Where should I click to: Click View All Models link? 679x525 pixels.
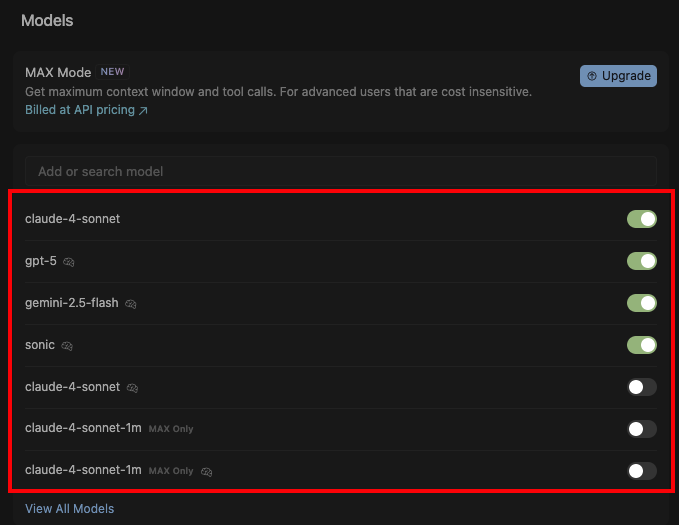(69, 509)
